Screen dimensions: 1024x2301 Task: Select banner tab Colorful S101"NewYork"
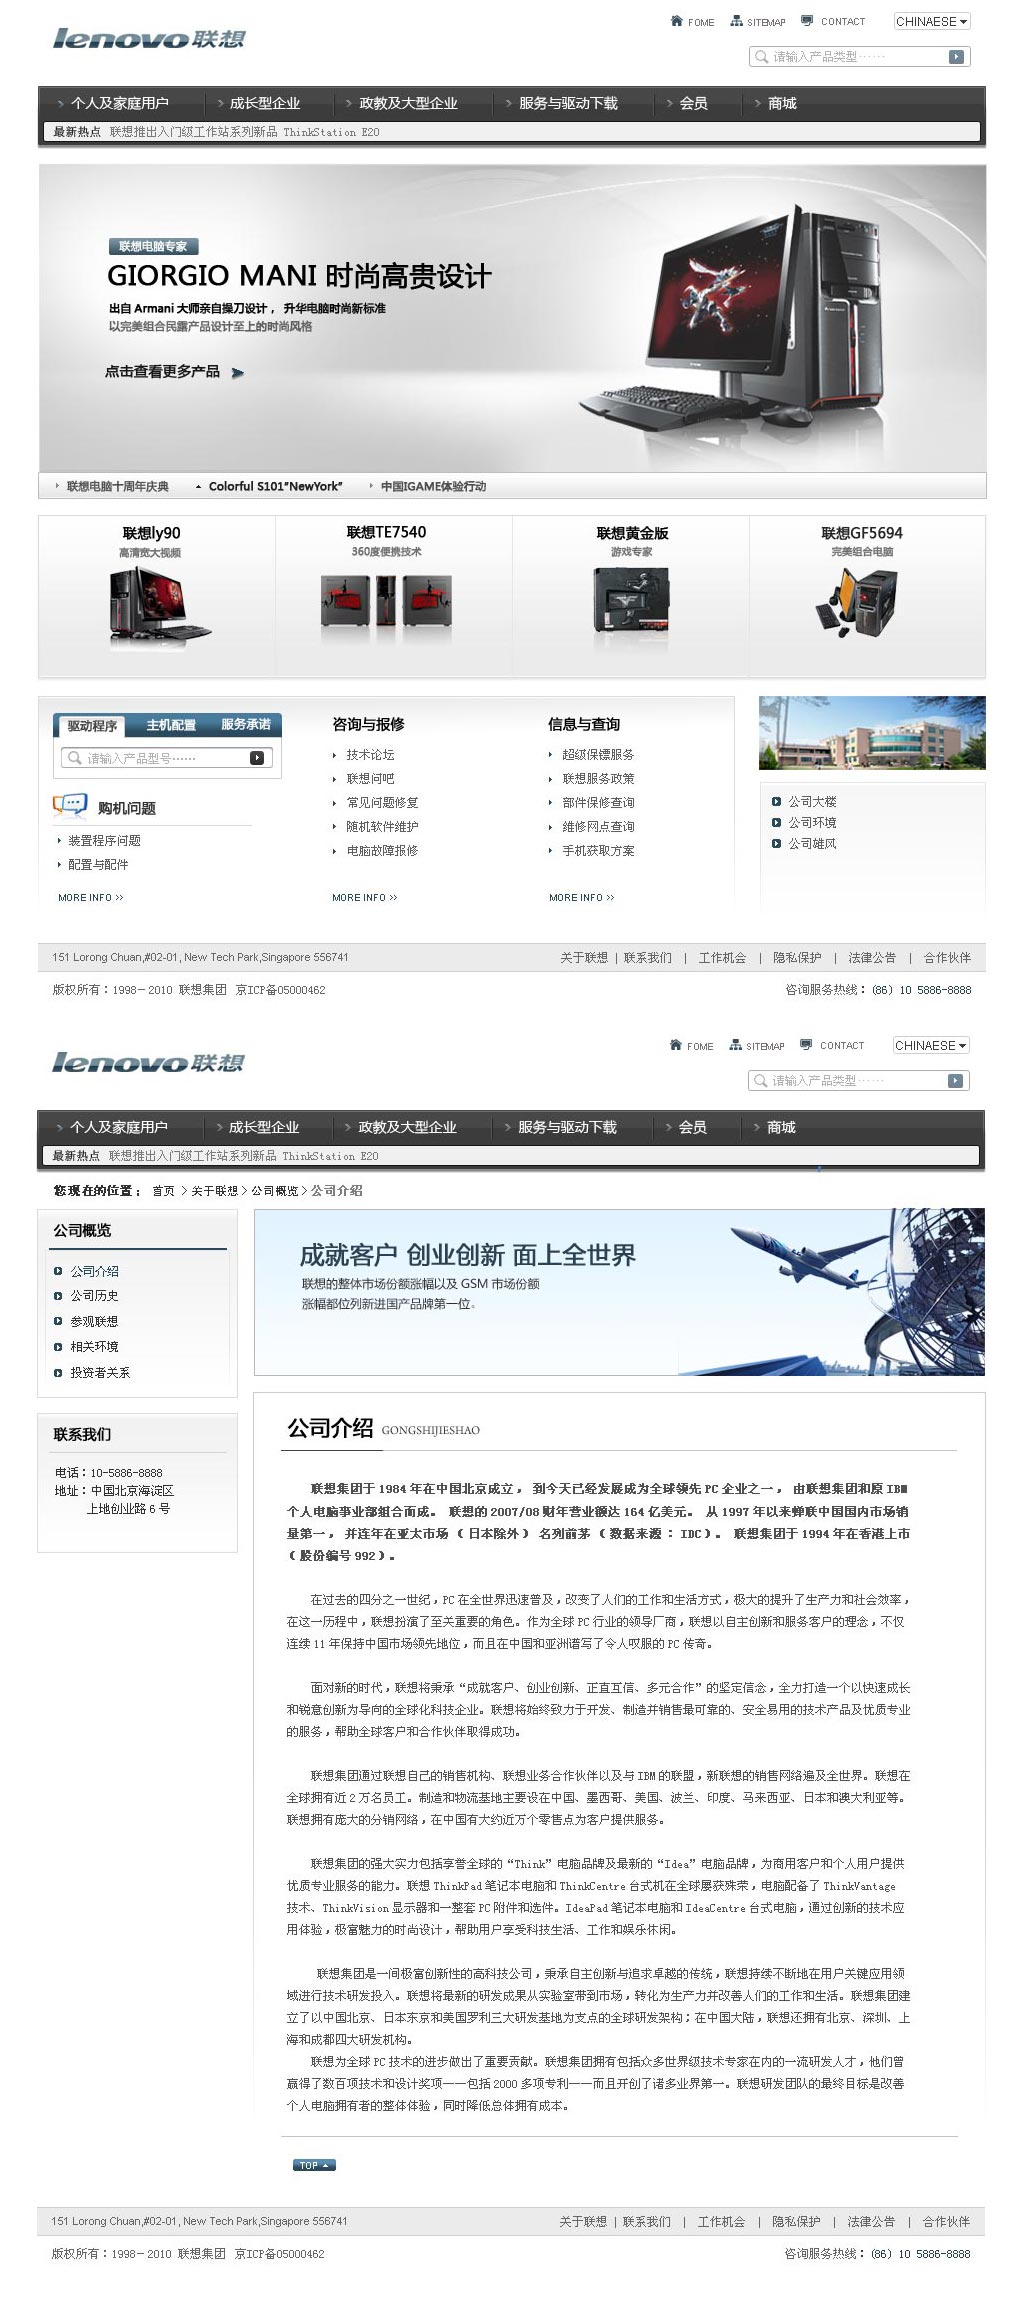[x=275, y=487]
